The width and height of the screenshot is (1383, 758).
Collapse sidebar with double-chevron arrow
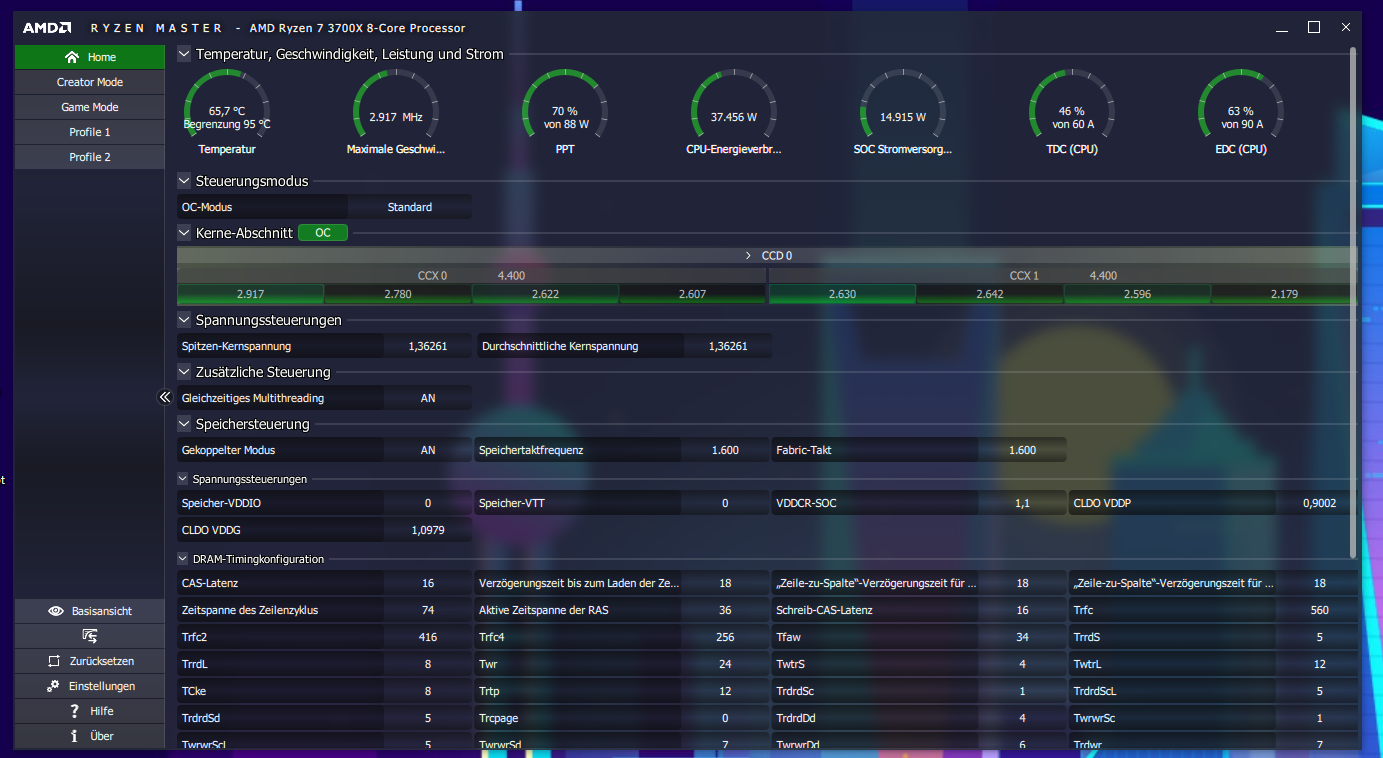(x=166, y=397)
